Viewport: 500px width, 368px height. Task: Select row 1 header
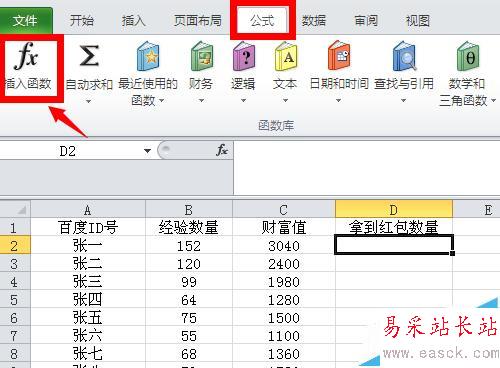click(x=15, y=227)
